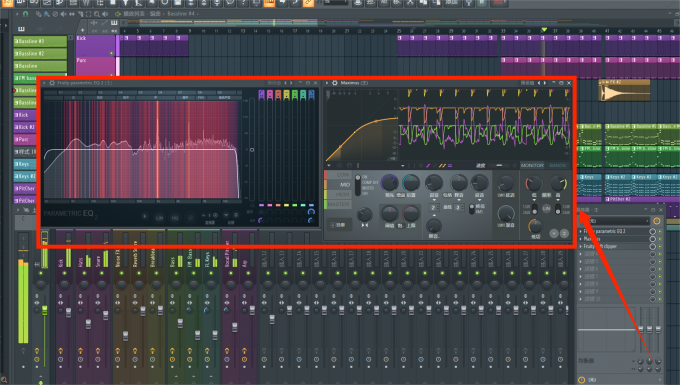Select the Bassline #2 pattern in the picker
The width and height of the screenshot is (680, 385).
40,53
